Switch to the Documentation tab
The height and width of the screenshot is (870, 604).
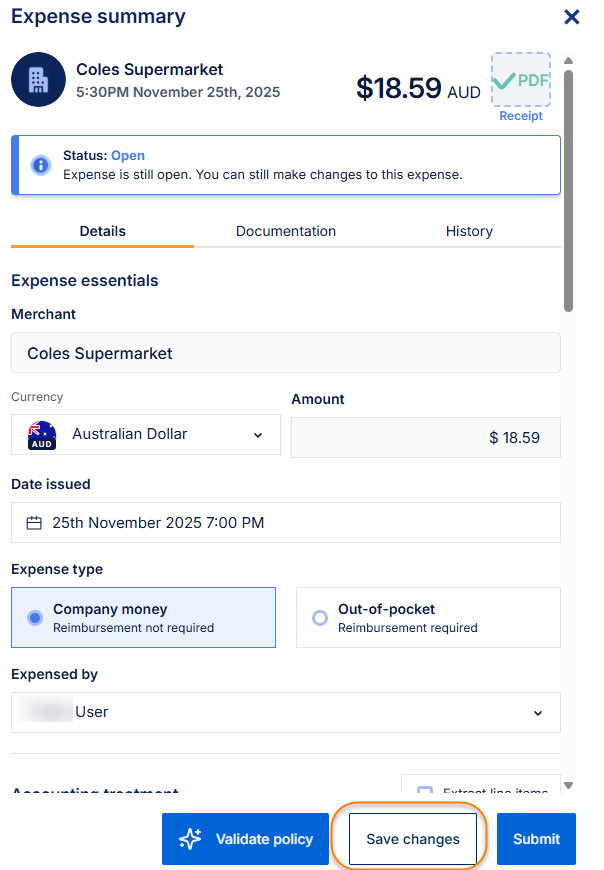point(285,231)
